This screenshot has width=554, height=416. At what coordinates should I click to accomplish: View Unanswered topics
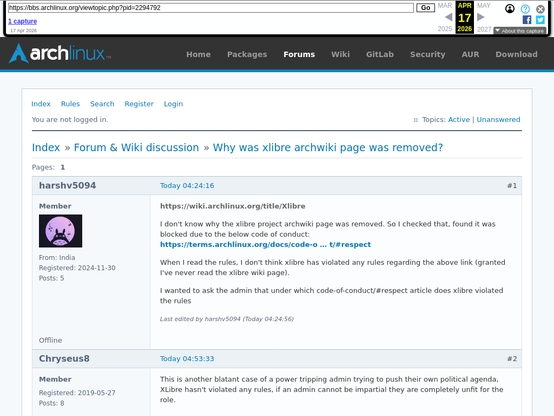[498, 119]
